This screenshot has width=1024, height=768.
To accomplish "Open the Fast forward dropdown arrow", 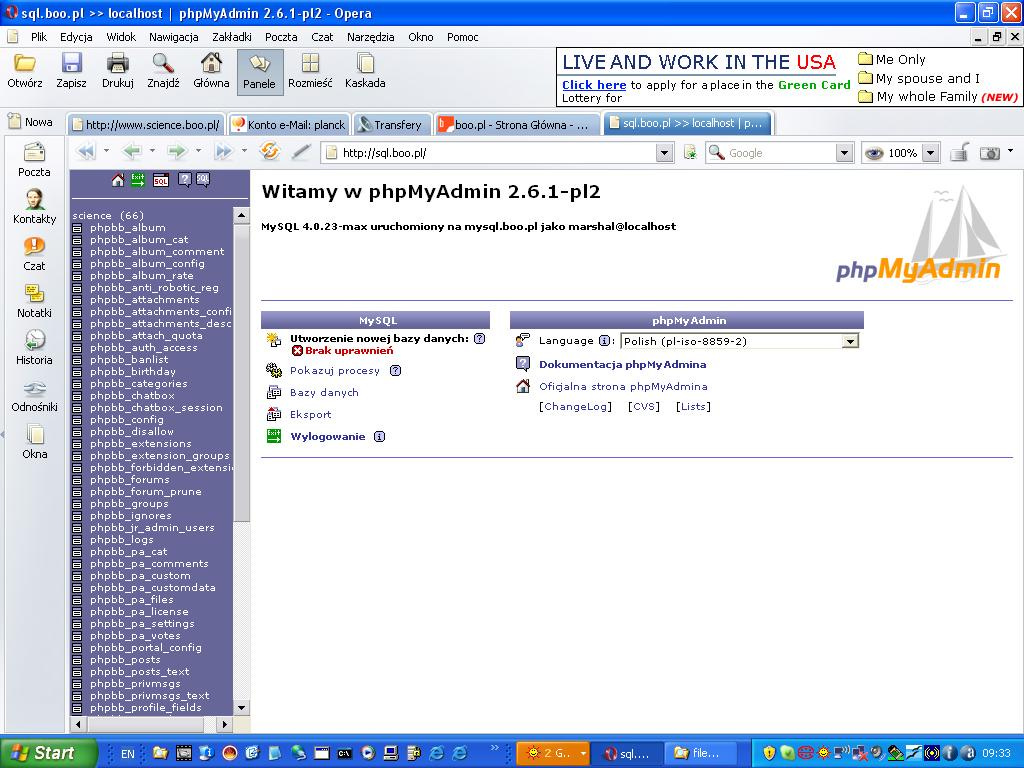I will 244,152.
